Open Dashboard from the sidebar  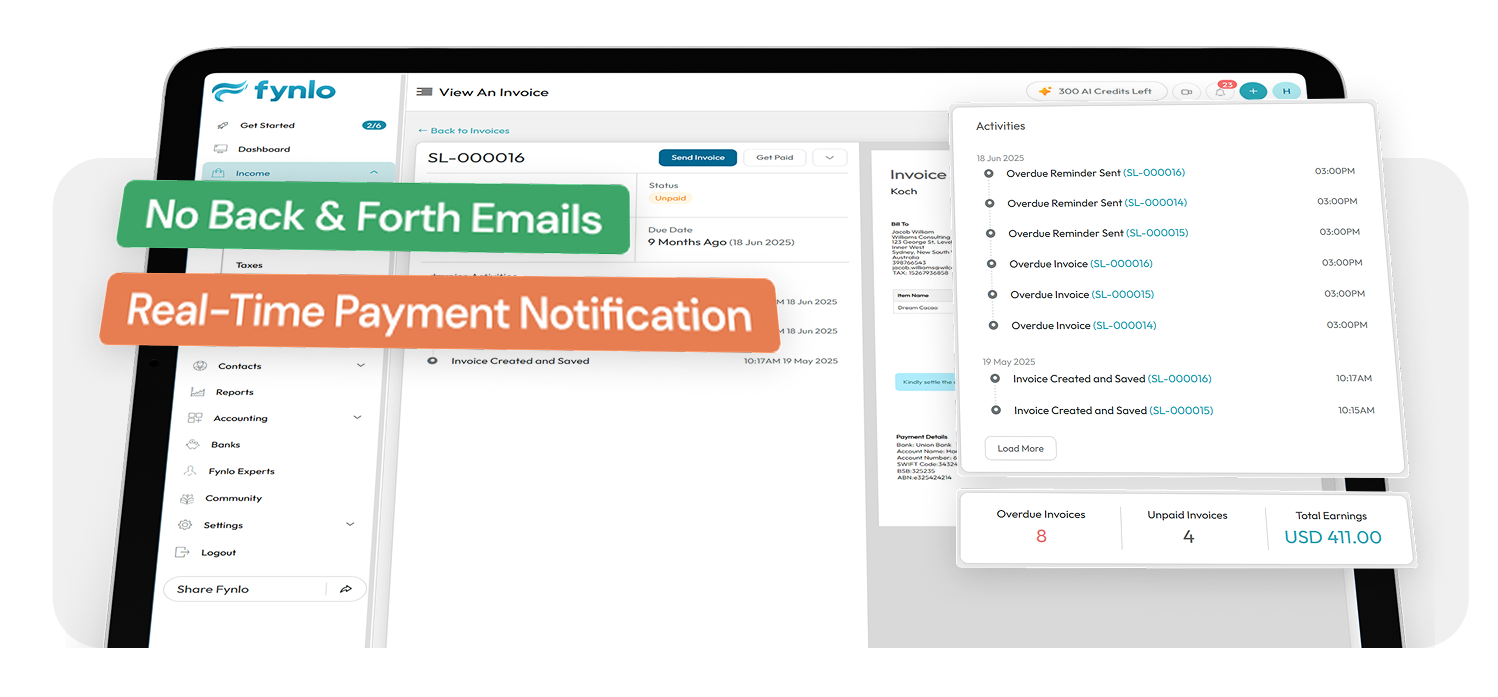point(263,149)
